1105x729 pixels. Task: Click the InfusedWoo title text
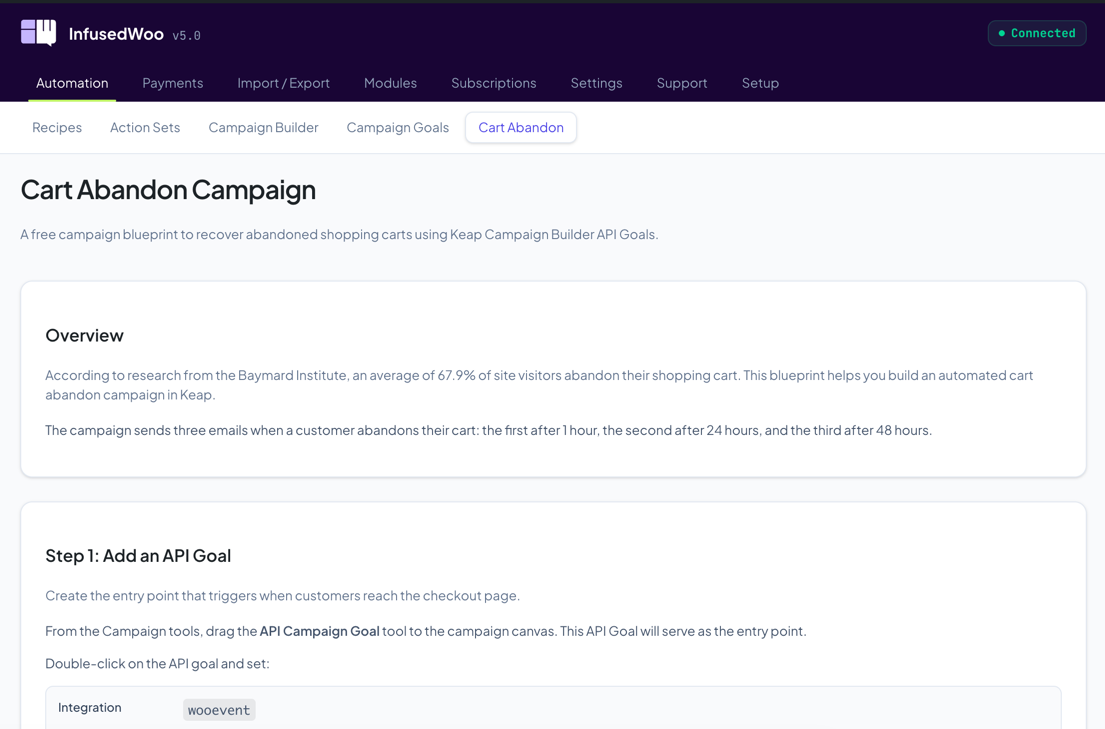(116, 34)
